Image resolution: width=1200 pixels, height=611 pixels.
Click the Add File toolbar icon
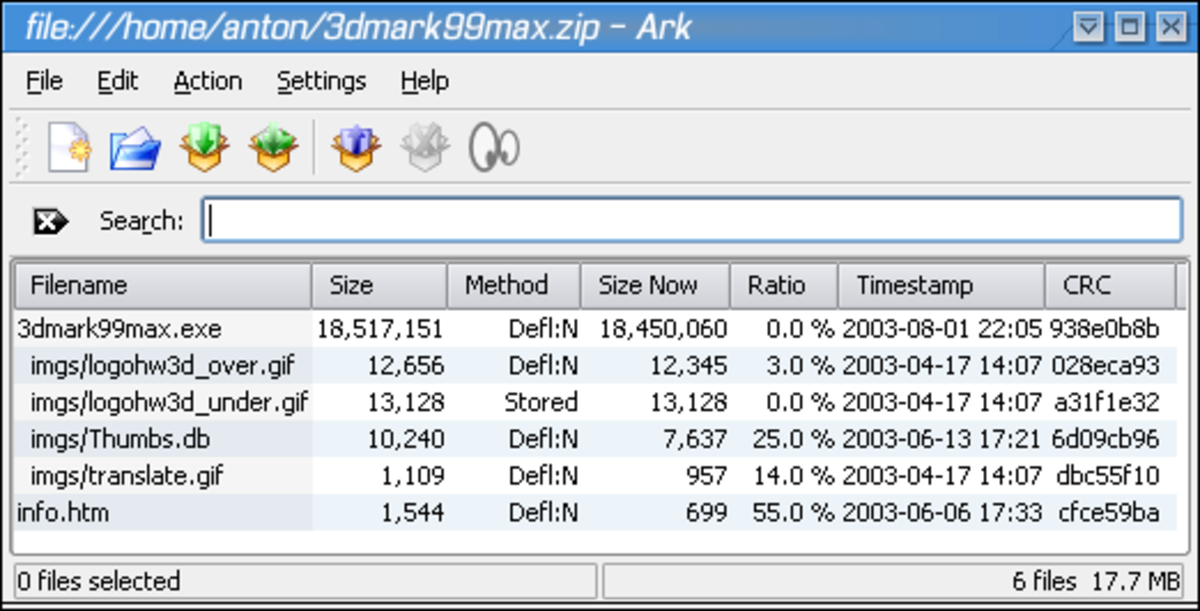click(204, 148)
